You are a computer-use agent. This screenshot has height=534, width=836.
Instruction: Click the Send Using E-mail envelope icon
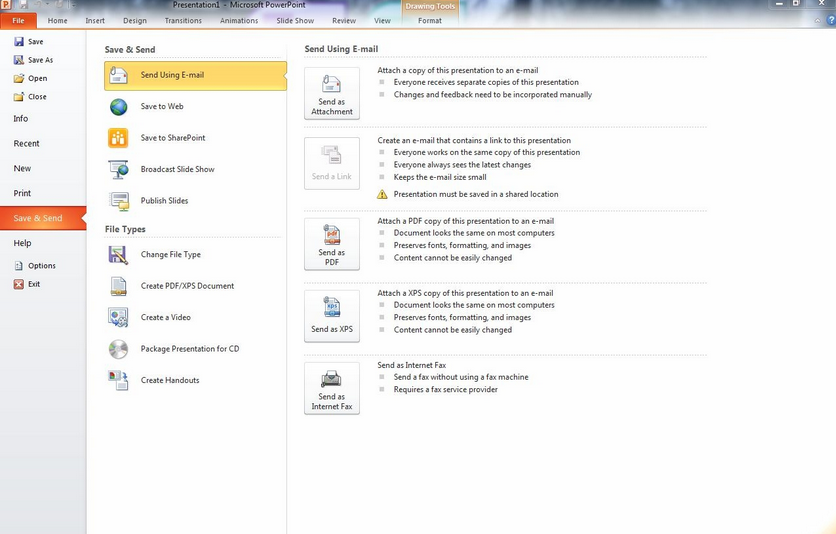pos(118,75)
